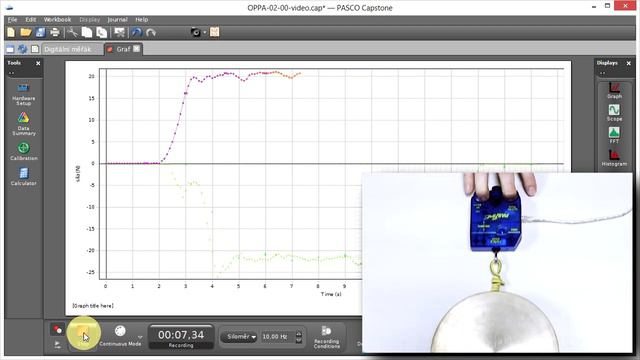Open the Calibration tool
The image size is (640, 360).
point(23,151)
